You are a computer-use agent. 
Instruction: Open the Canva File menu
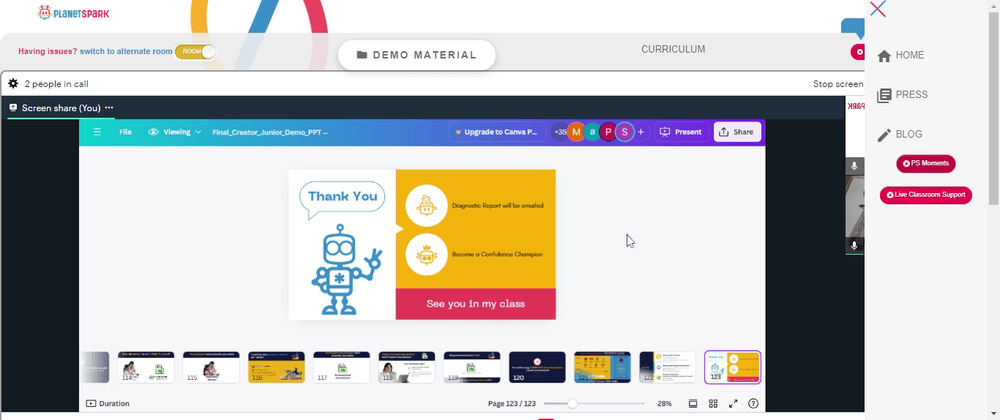(125, 132)
